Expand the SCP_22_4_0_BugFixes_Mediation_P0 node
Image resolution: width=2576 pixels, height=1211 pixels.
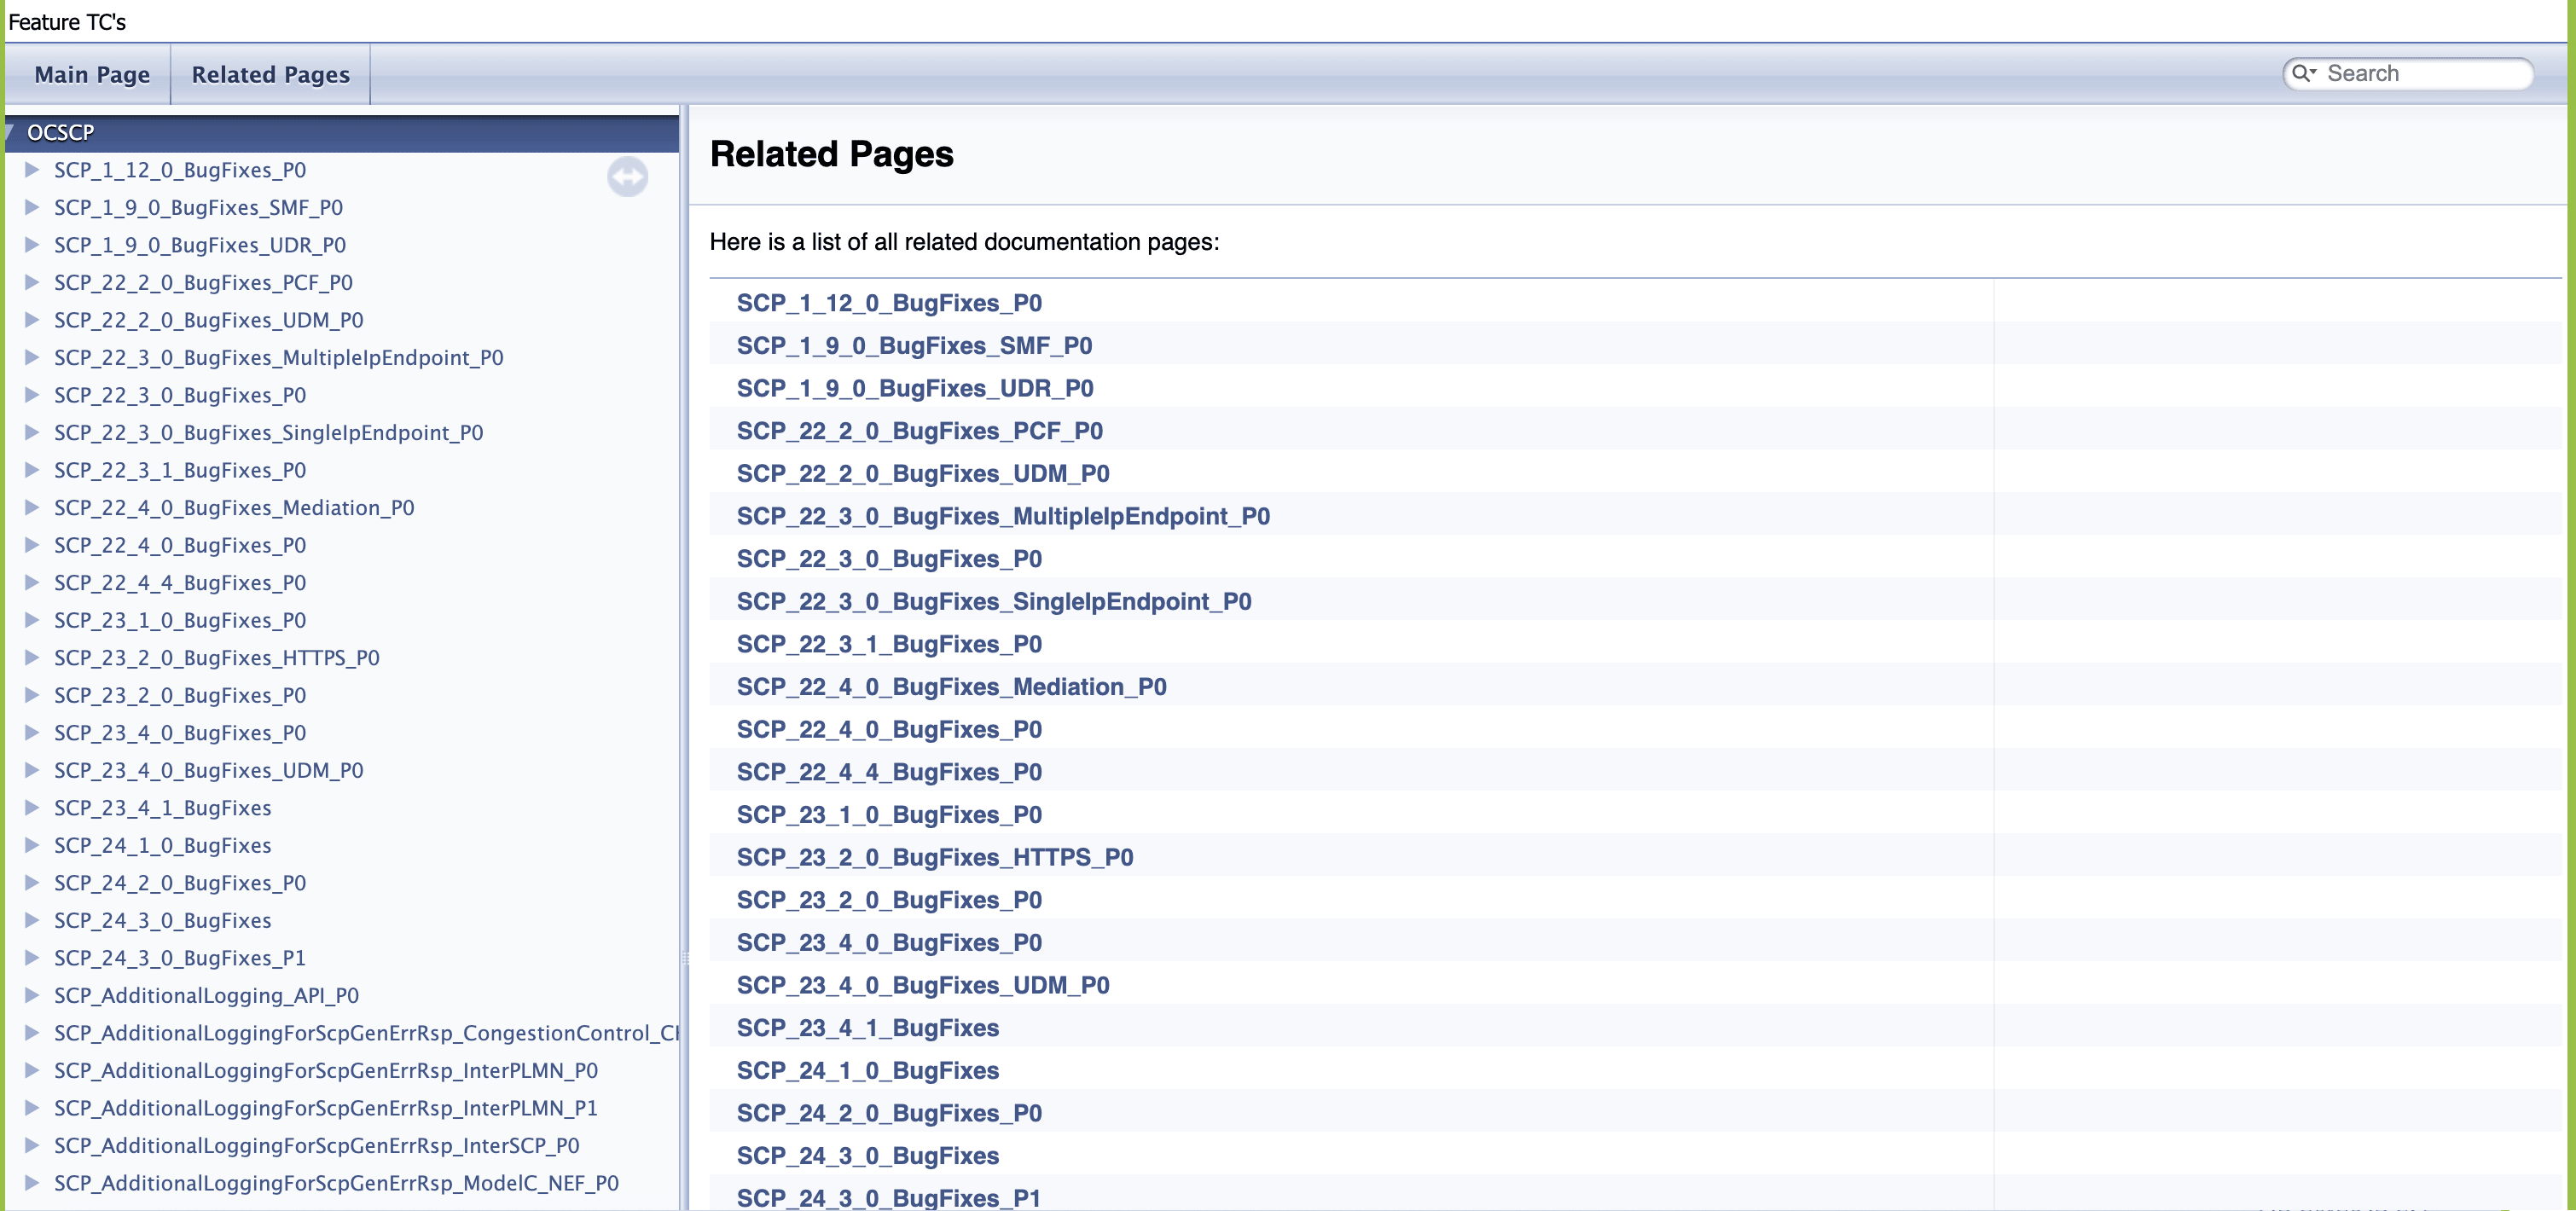point(32,507)
